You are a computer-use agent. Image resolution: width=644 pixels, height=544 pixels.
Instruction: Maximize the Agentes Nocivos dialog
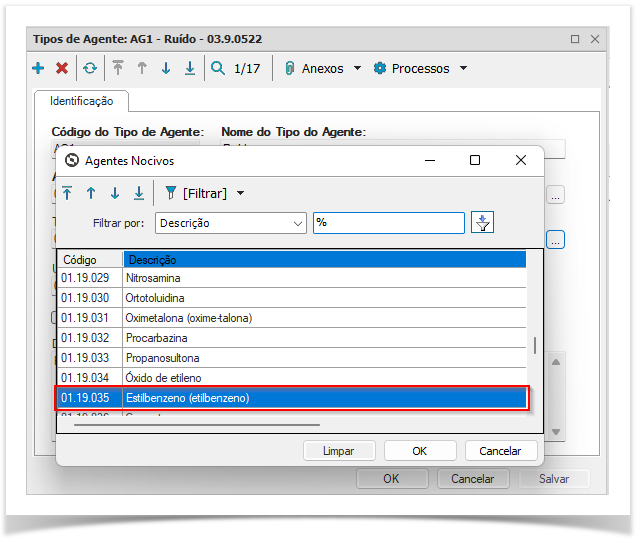tap(475, 161)
